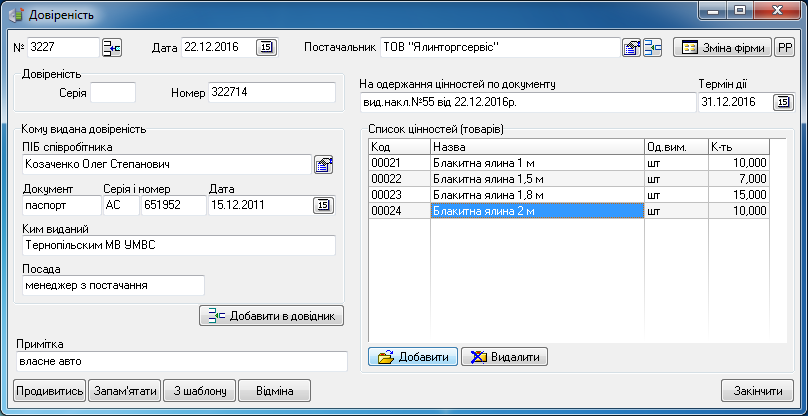Click the supplier list lookup icon
This screenshot has height=416, width=808.
pos(653,48)
